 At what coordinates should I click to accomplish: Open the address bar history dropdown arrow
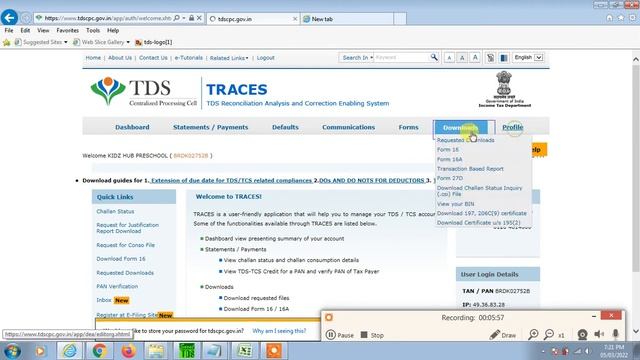click(184, 18)
